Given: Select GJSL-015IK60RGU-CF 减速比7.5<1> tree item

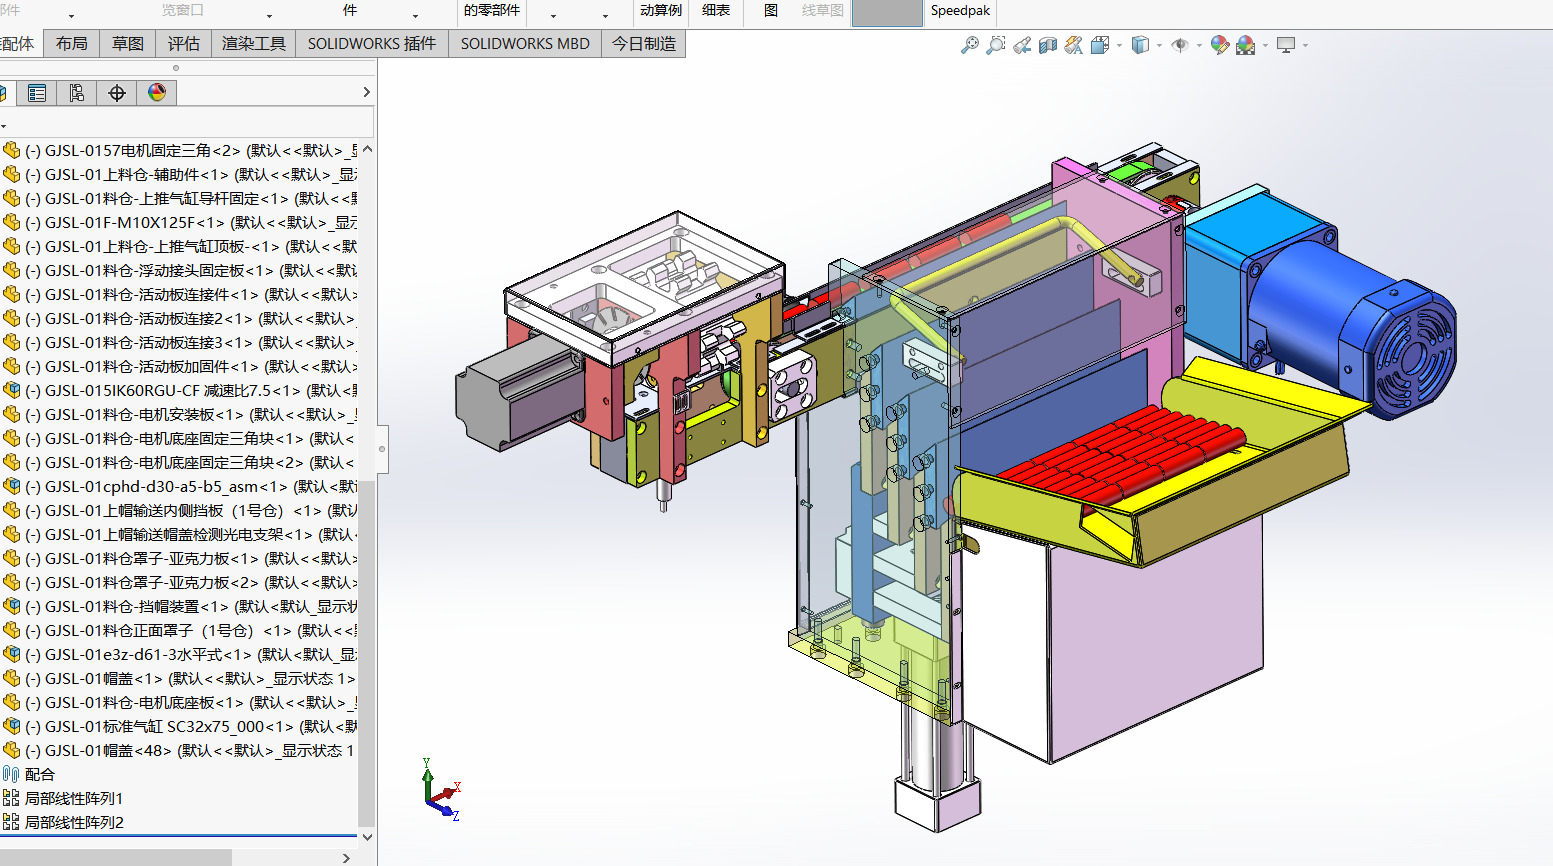Looking at the screenshot, I should click(180, 390).
